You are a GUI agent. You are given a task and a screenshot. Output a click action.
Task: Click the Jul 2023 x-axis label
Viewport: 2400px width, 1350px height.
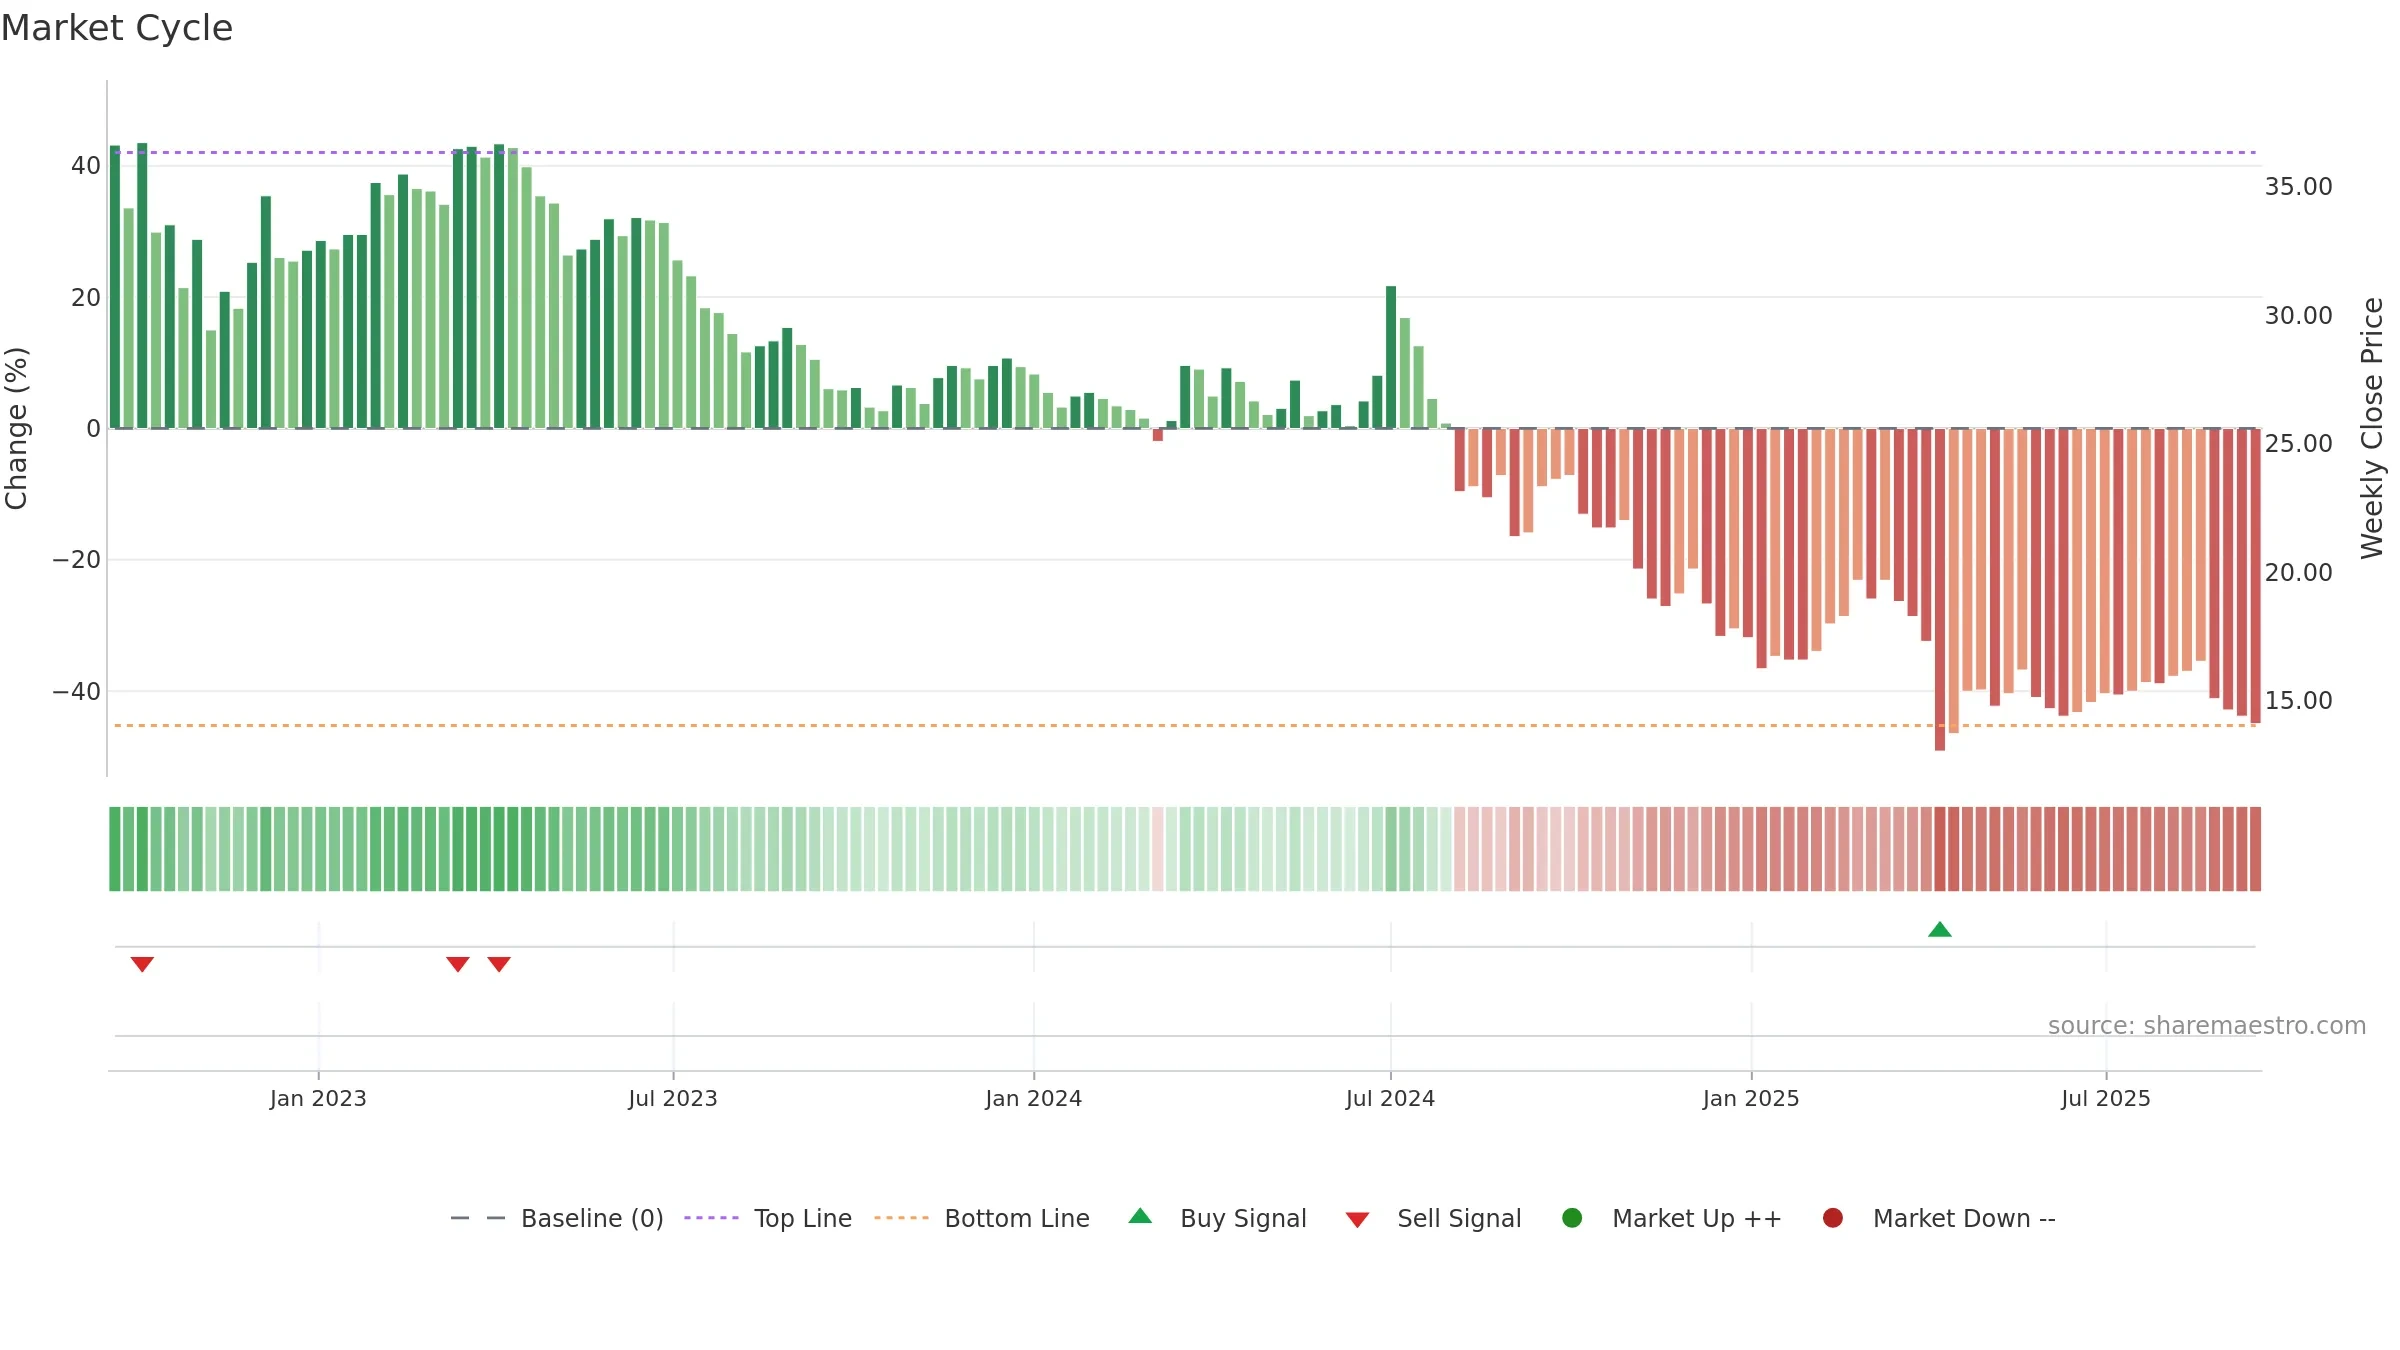pyautogui.click(x=673, y=1099)
